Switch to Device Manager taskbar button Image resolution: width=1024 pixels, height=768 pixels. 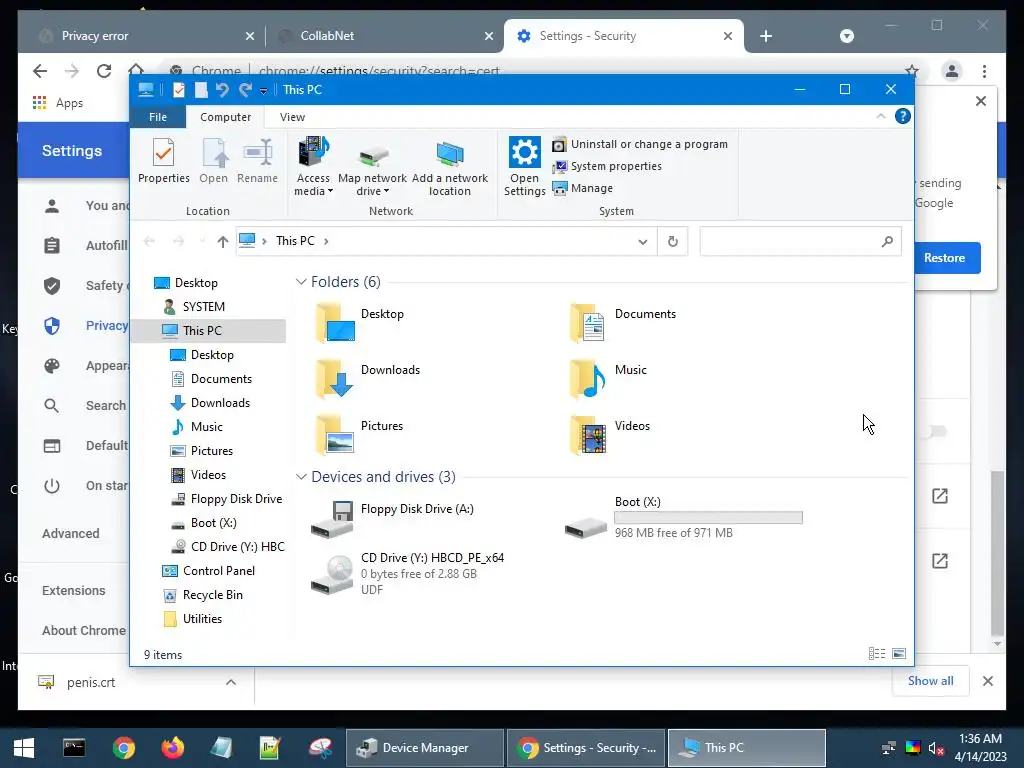[425, 748]
